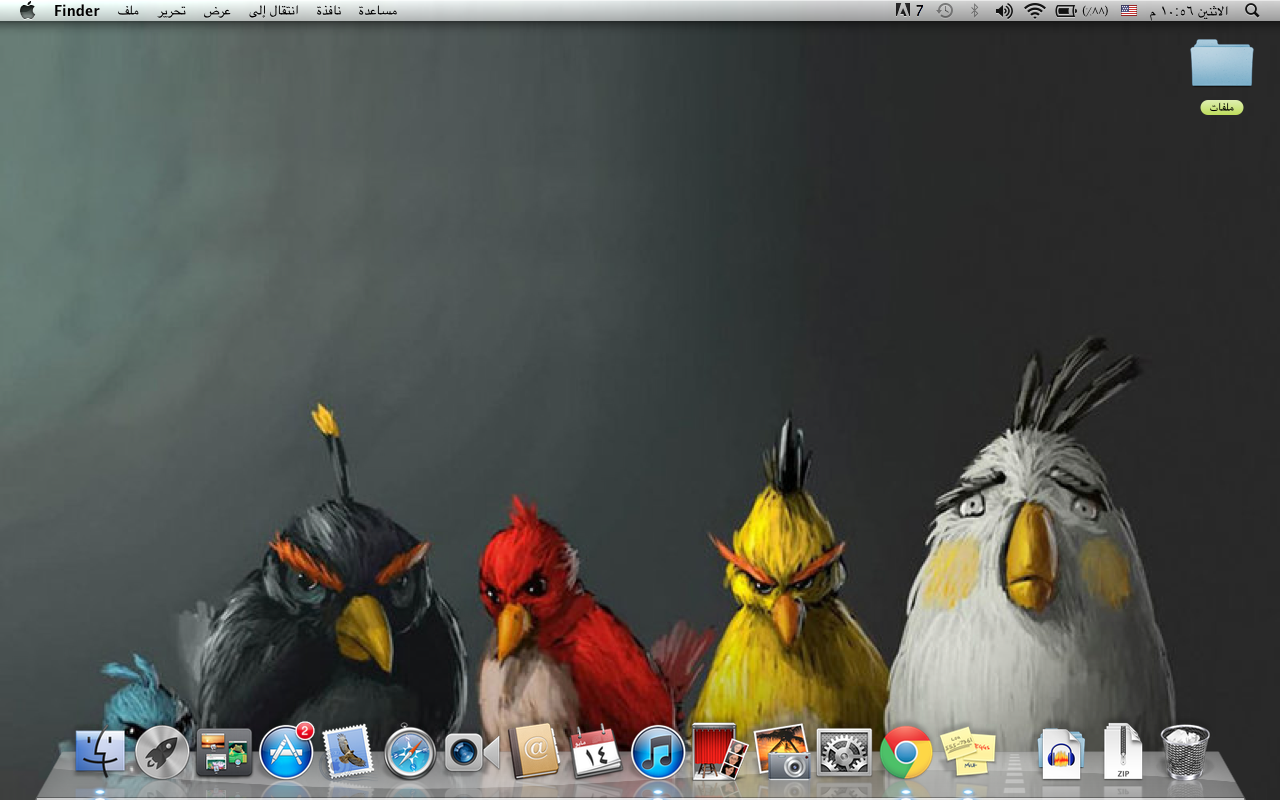Open the Trash in the Dock
This screenshot has width=1280, height=800.
point(1185,752)
